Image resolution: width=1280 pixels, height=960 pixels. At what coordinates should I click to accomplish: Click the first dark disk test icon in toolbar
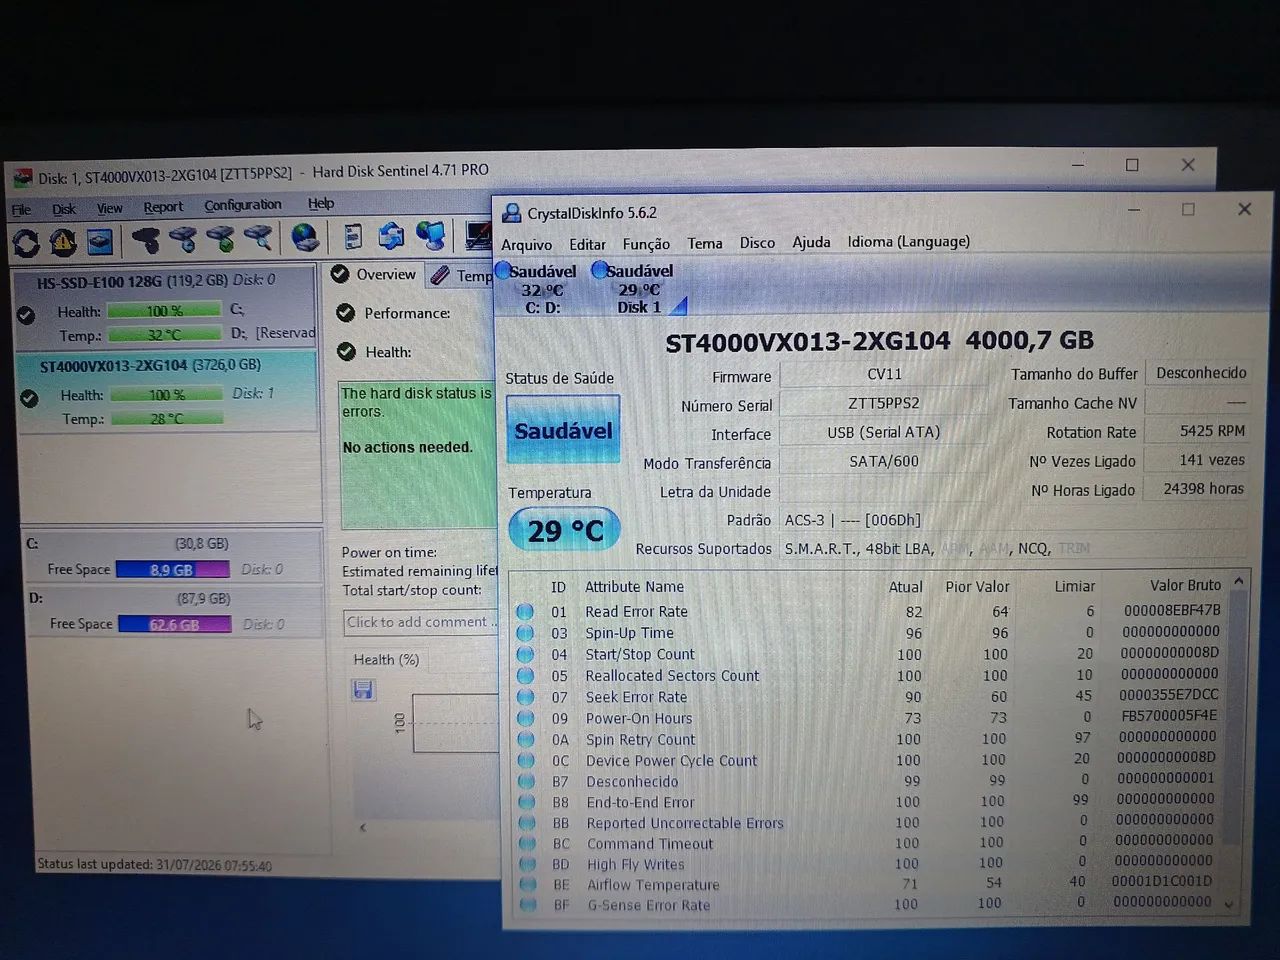[146, 239]
